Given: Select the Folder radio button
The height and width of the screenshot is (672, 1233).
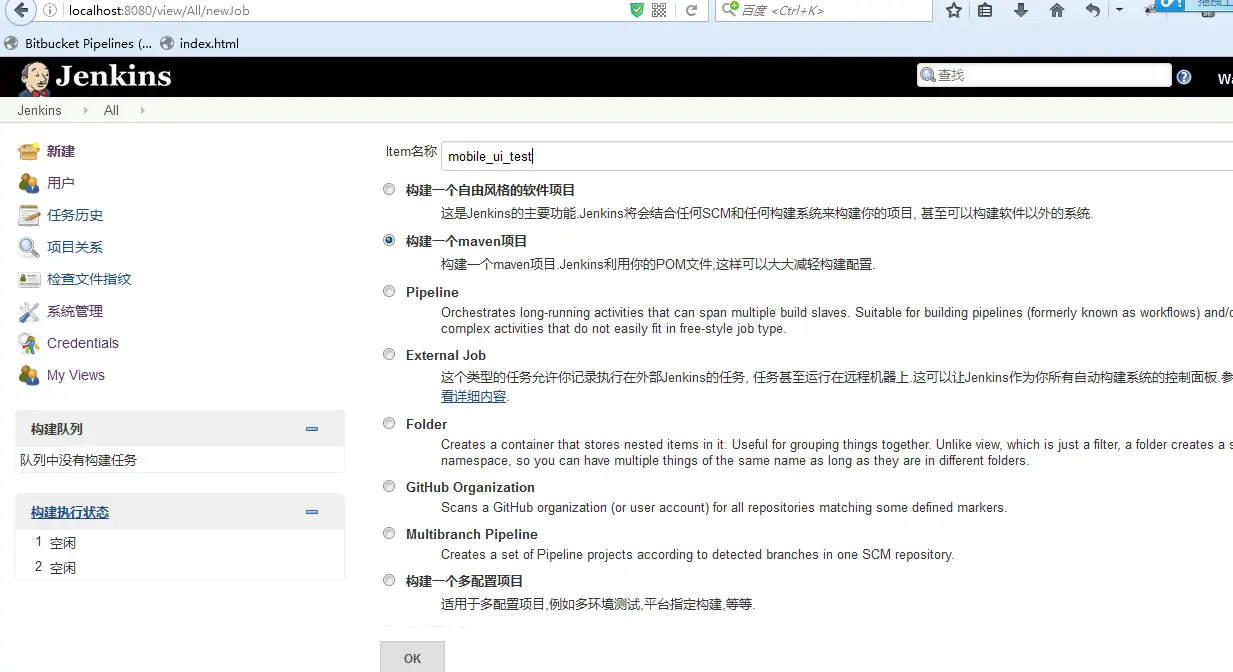Looking at the screenshot, I should point(389,423).
